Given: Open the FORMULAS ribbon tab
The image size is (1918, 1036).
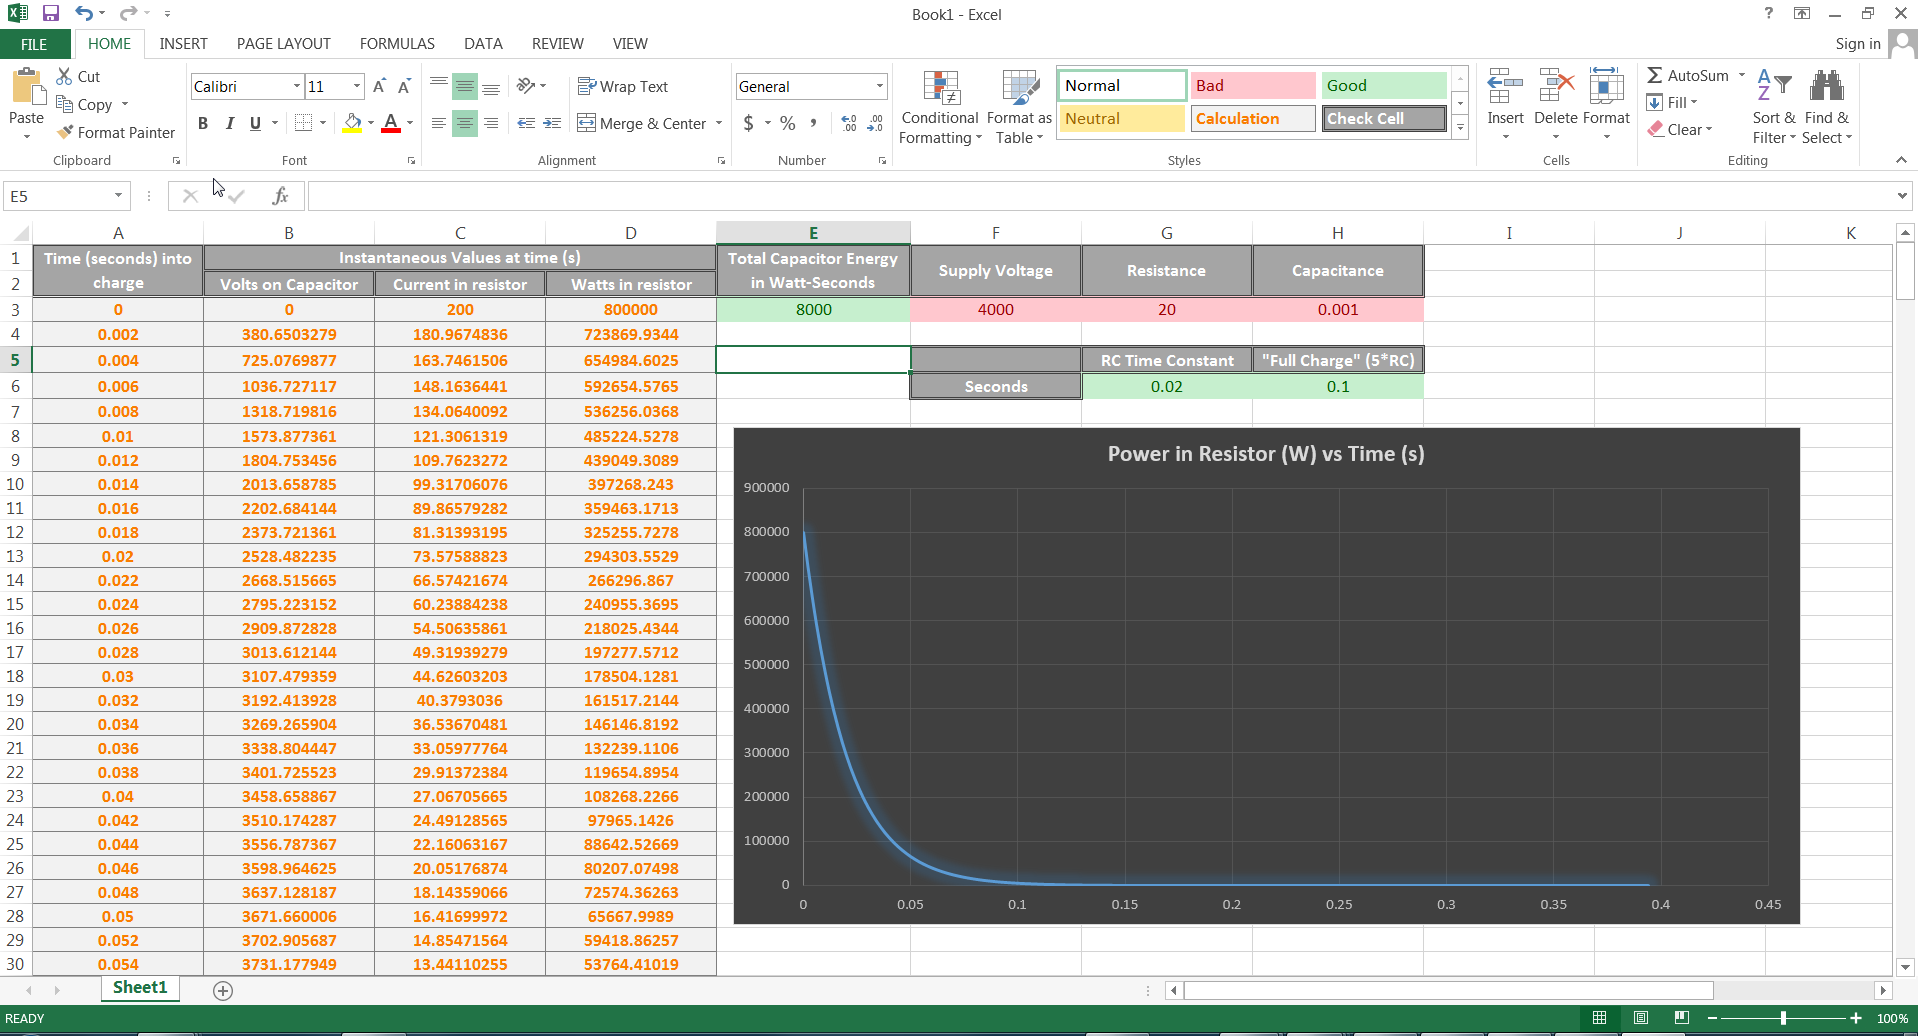Looking at the screenshot, I should click(397, 44).
